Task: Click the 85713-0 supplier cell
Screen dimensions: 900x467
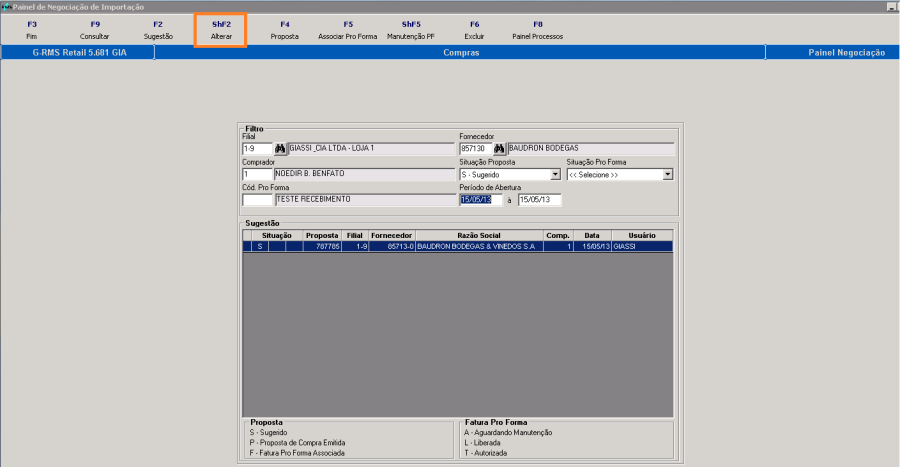Action: click(392, 246)
